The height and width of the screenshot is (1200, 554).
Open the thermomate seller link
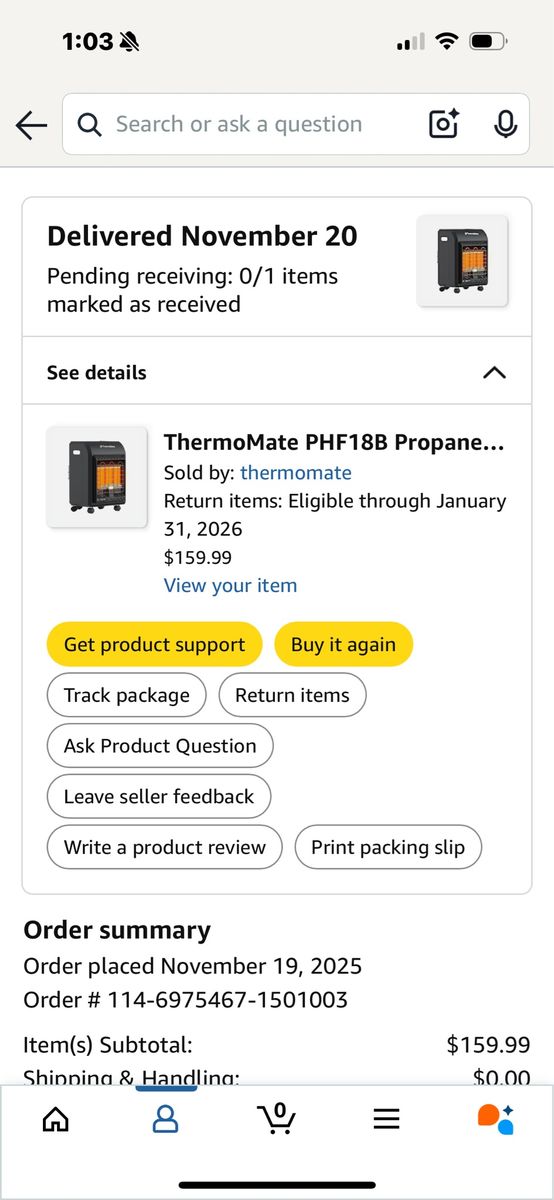296,473
